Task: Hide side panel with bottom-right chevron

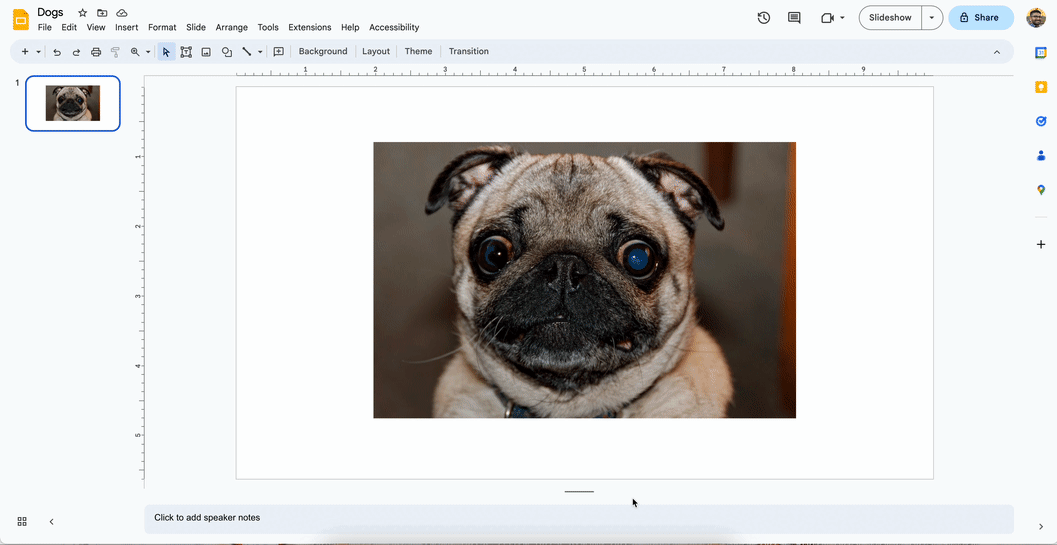Action: [x=1041, y=526]
